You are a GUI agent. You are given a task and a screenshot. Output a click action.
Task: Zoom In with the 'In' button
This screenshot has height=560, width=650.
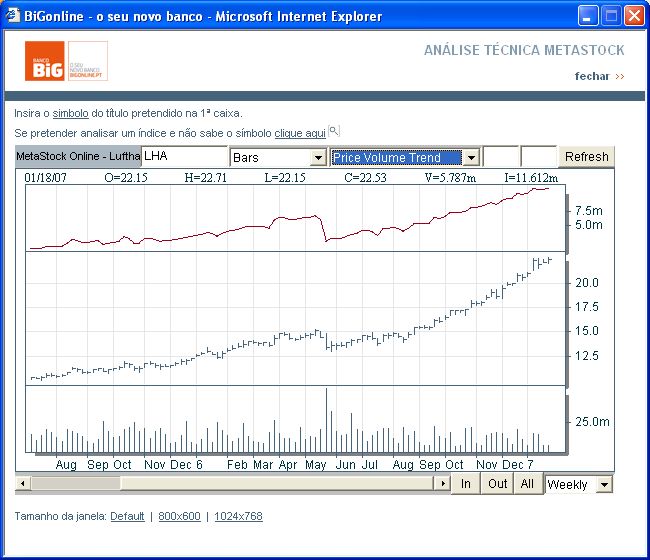pos(466,484)
